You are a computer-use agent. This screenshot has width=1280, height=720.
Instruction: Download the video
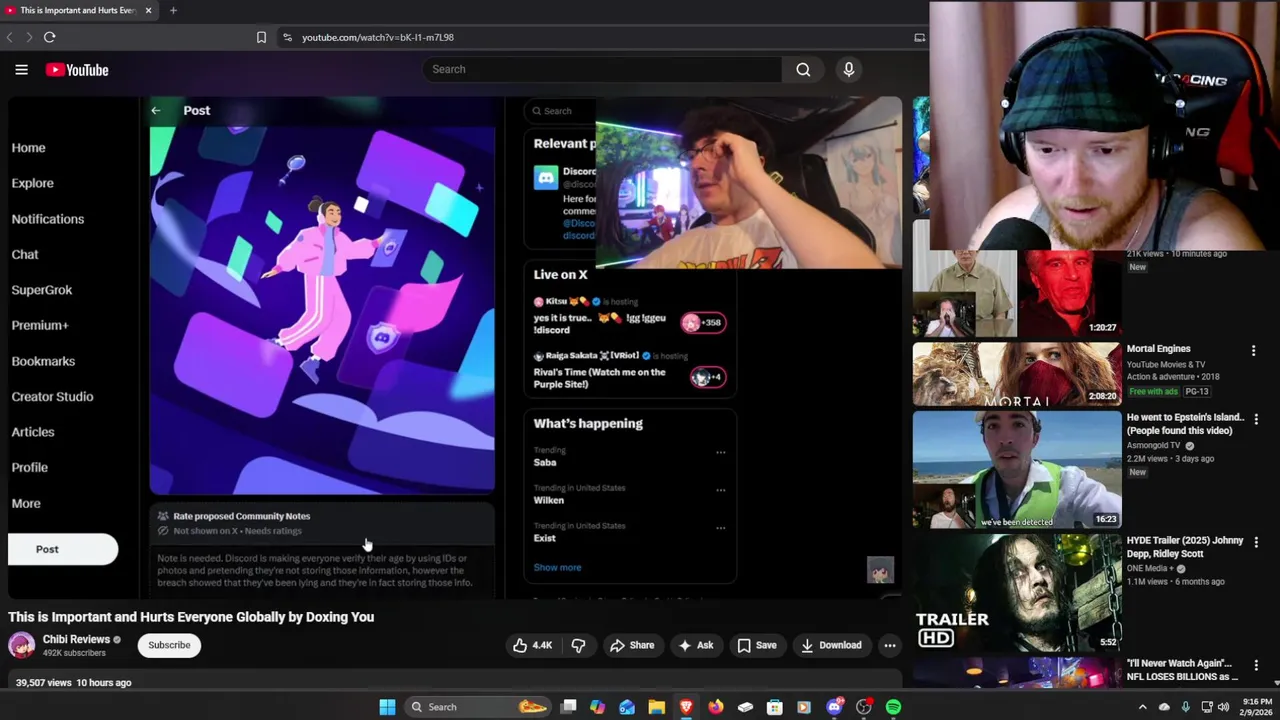pyautogui.click(x=831, y=645)
